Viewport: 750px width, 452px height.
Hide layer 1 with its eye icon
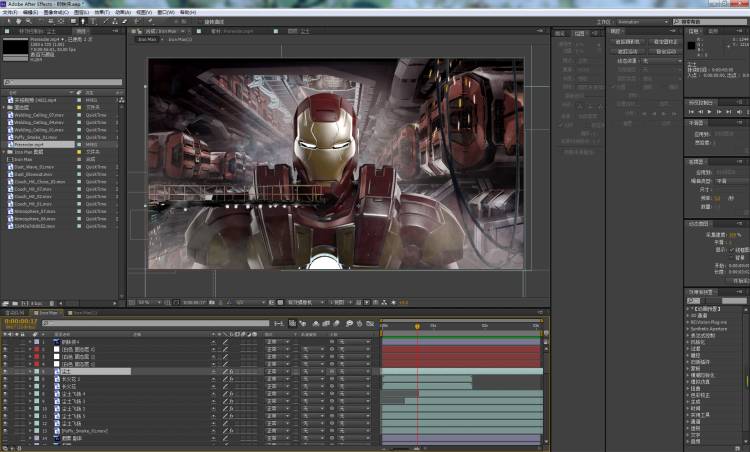click(5, 342)
